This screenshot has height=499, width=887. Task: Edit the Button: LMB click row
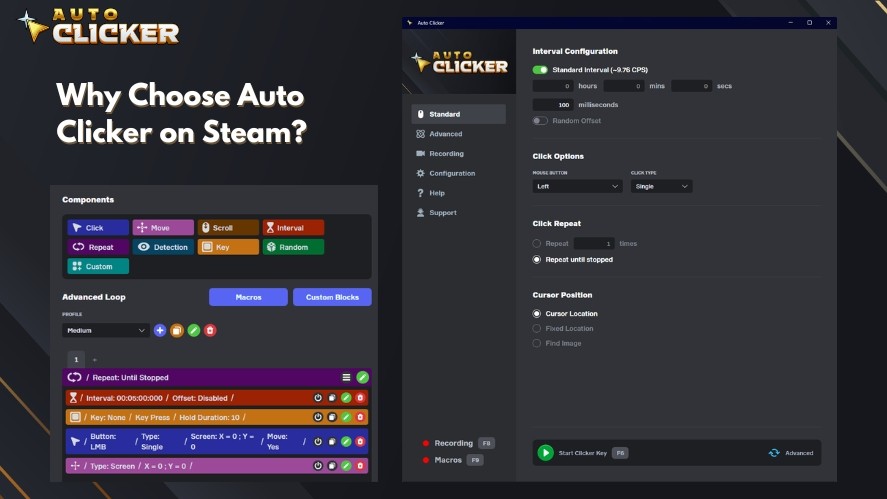pos(346,441)
